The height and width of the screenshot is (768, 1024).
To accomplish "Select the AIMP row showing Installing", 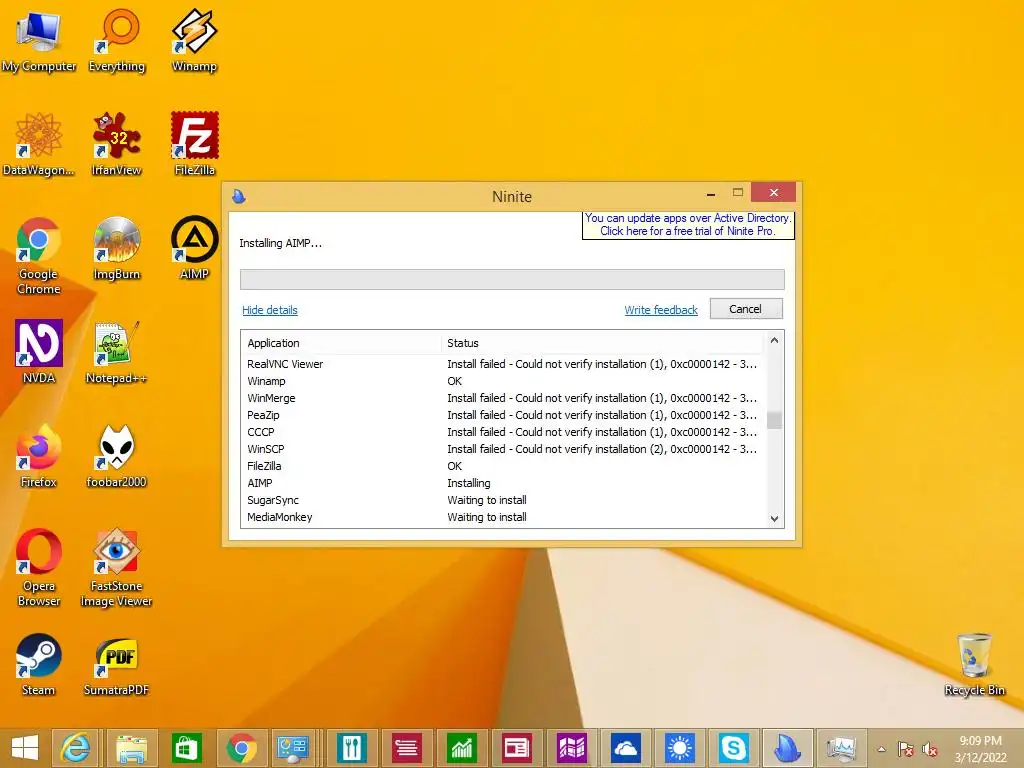I will coord(503,483).
